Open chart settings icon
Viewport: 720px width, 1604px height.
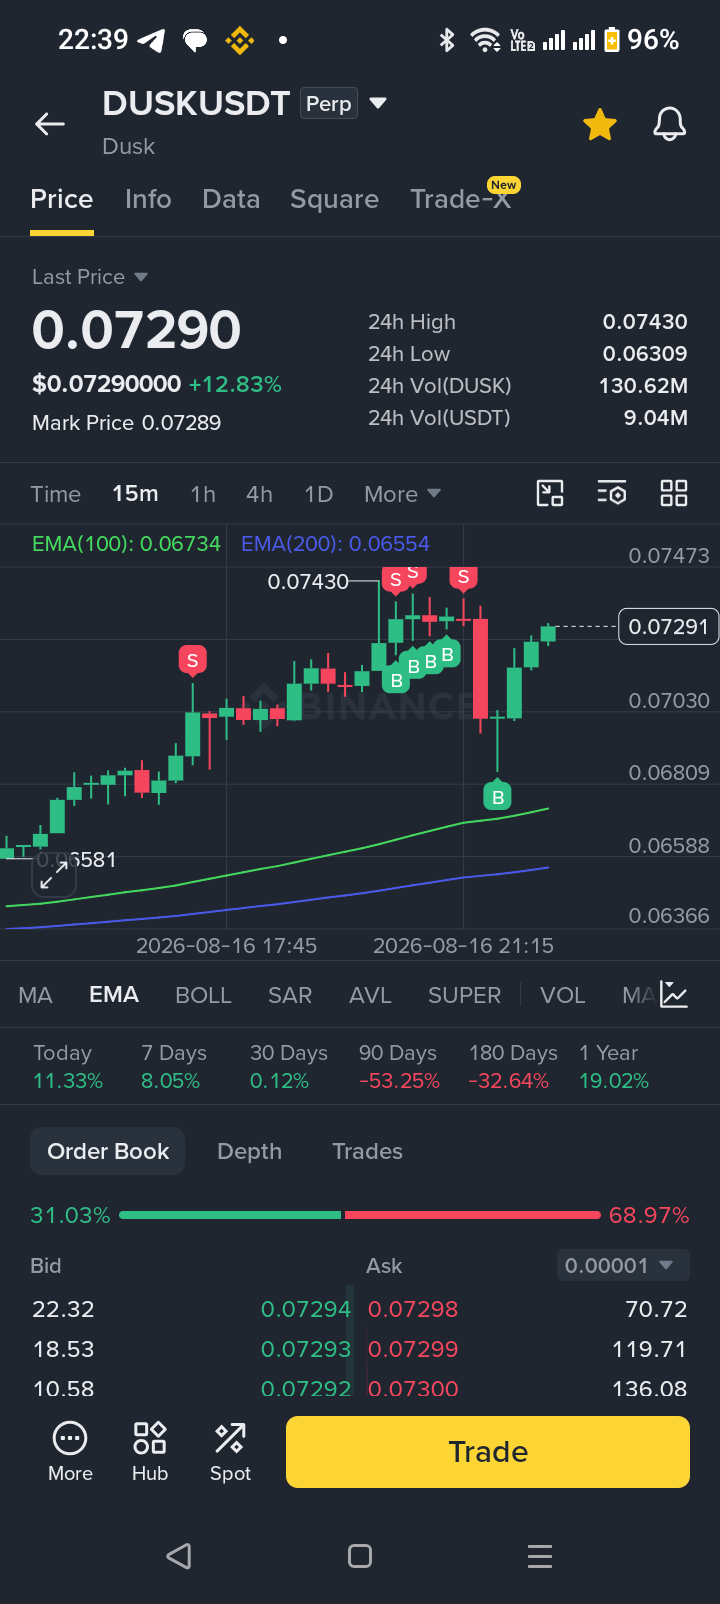pyautogui.click(x=612, y=493)
